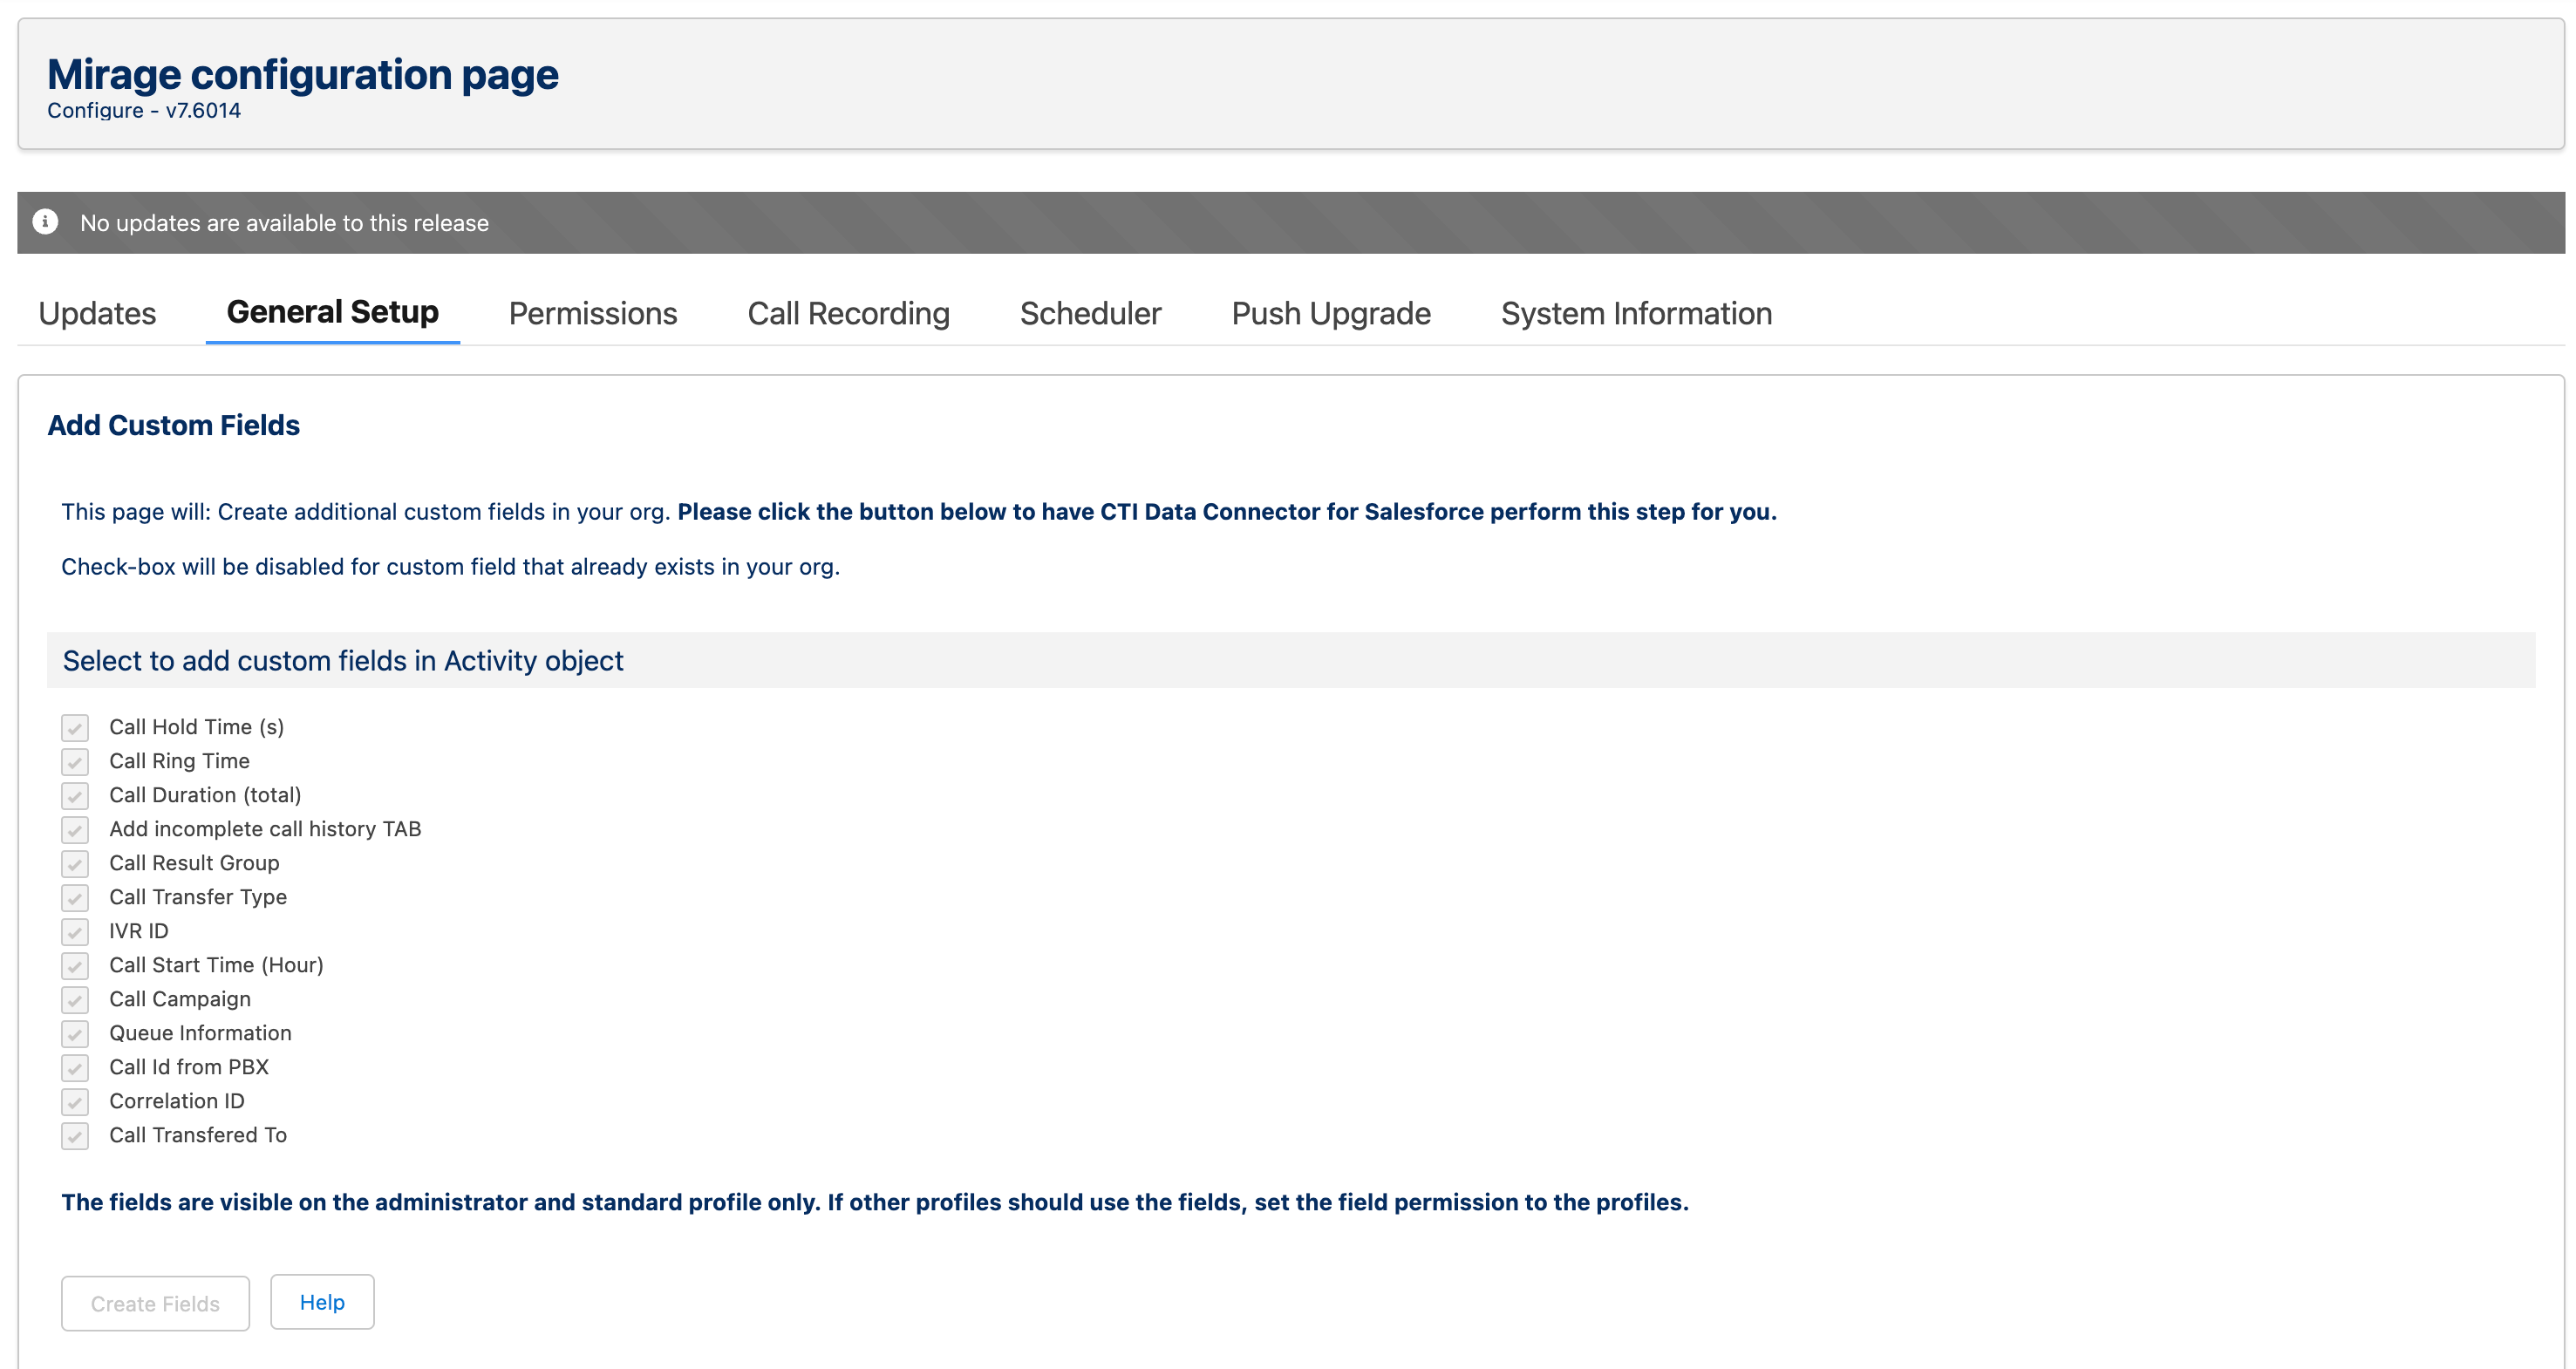Click the Create Fields button
The image size is (2576, 1369).
[x=155, y=1303]
